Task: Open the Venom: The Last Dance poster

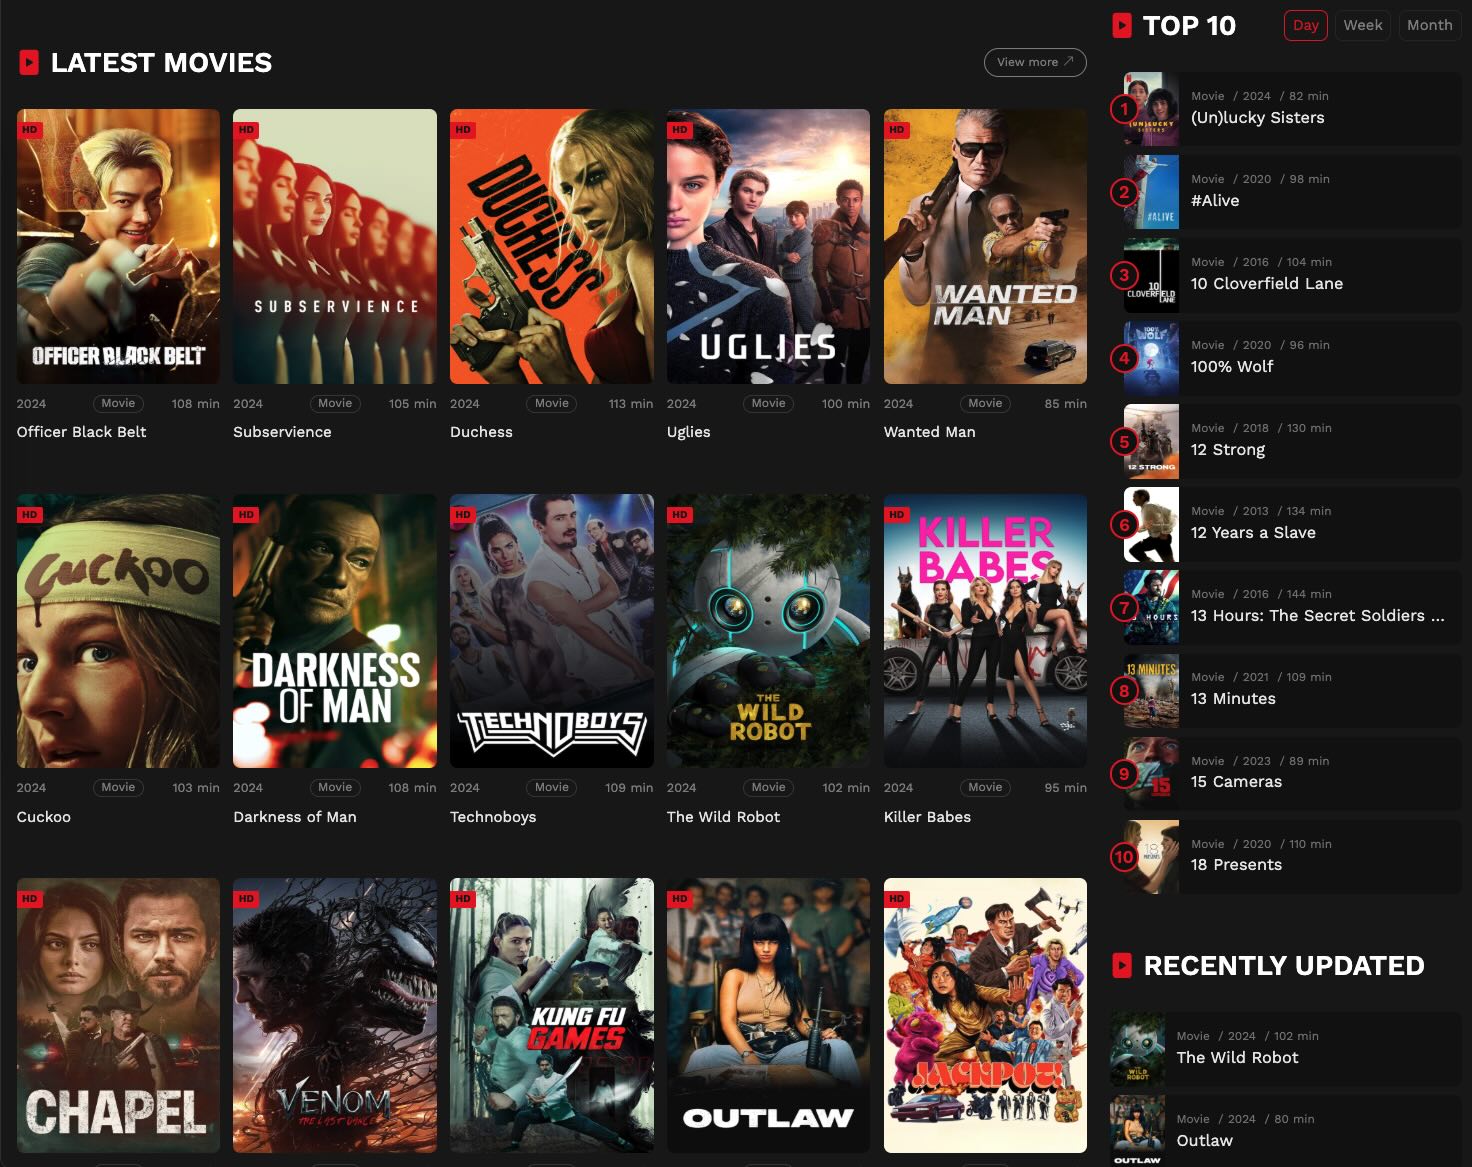Action: (x=334, y=1016)
